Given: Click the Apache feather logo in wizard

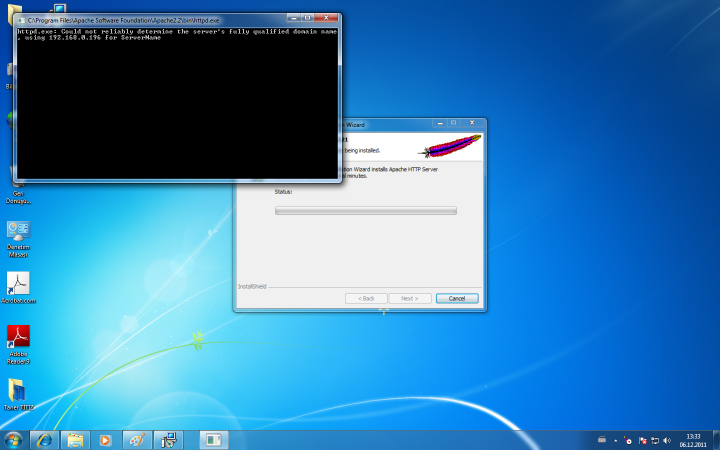Looking at the screenshot, I should [x=450, y=146].
